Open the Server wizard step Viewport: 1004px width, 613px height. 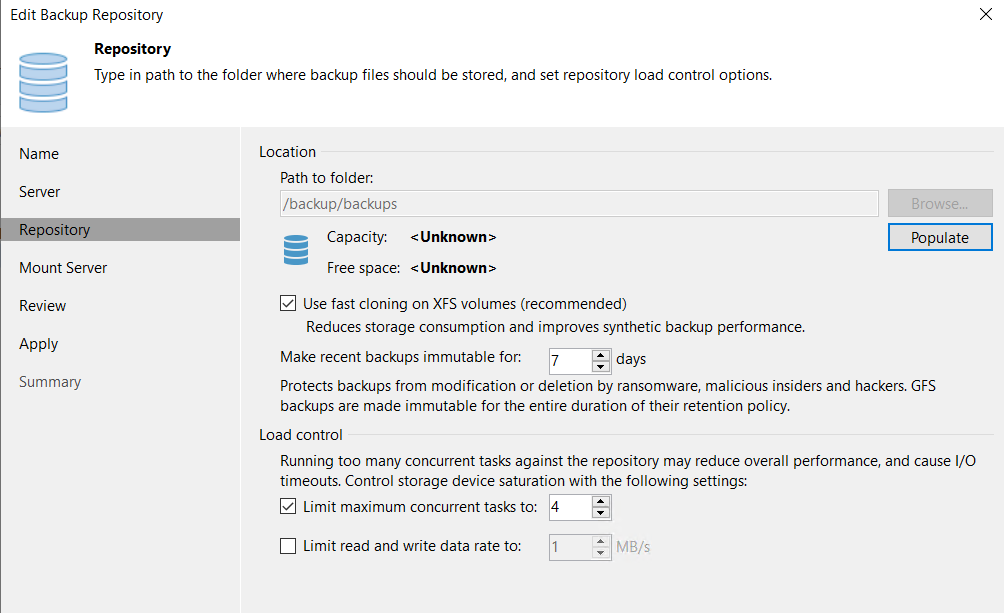(x=40, y=192)
